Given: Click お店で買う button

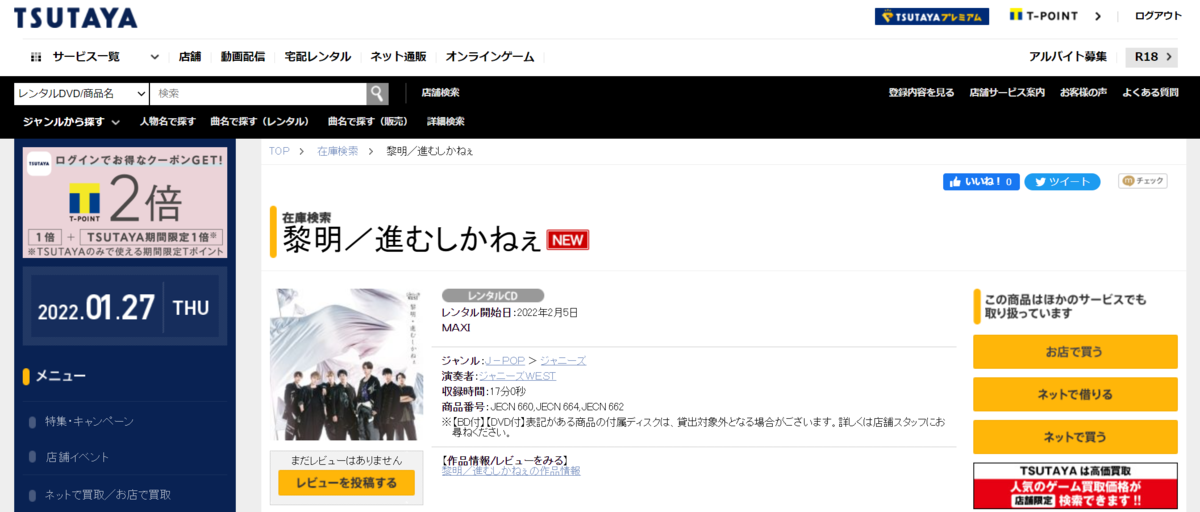Looking at the screenshot, I should tap(1075, 352).
